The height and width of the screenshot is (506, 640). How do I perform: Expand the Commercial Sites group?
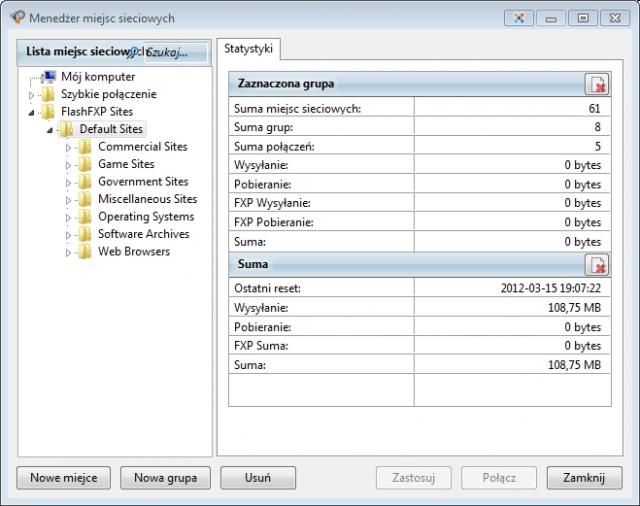coord(69,148)
